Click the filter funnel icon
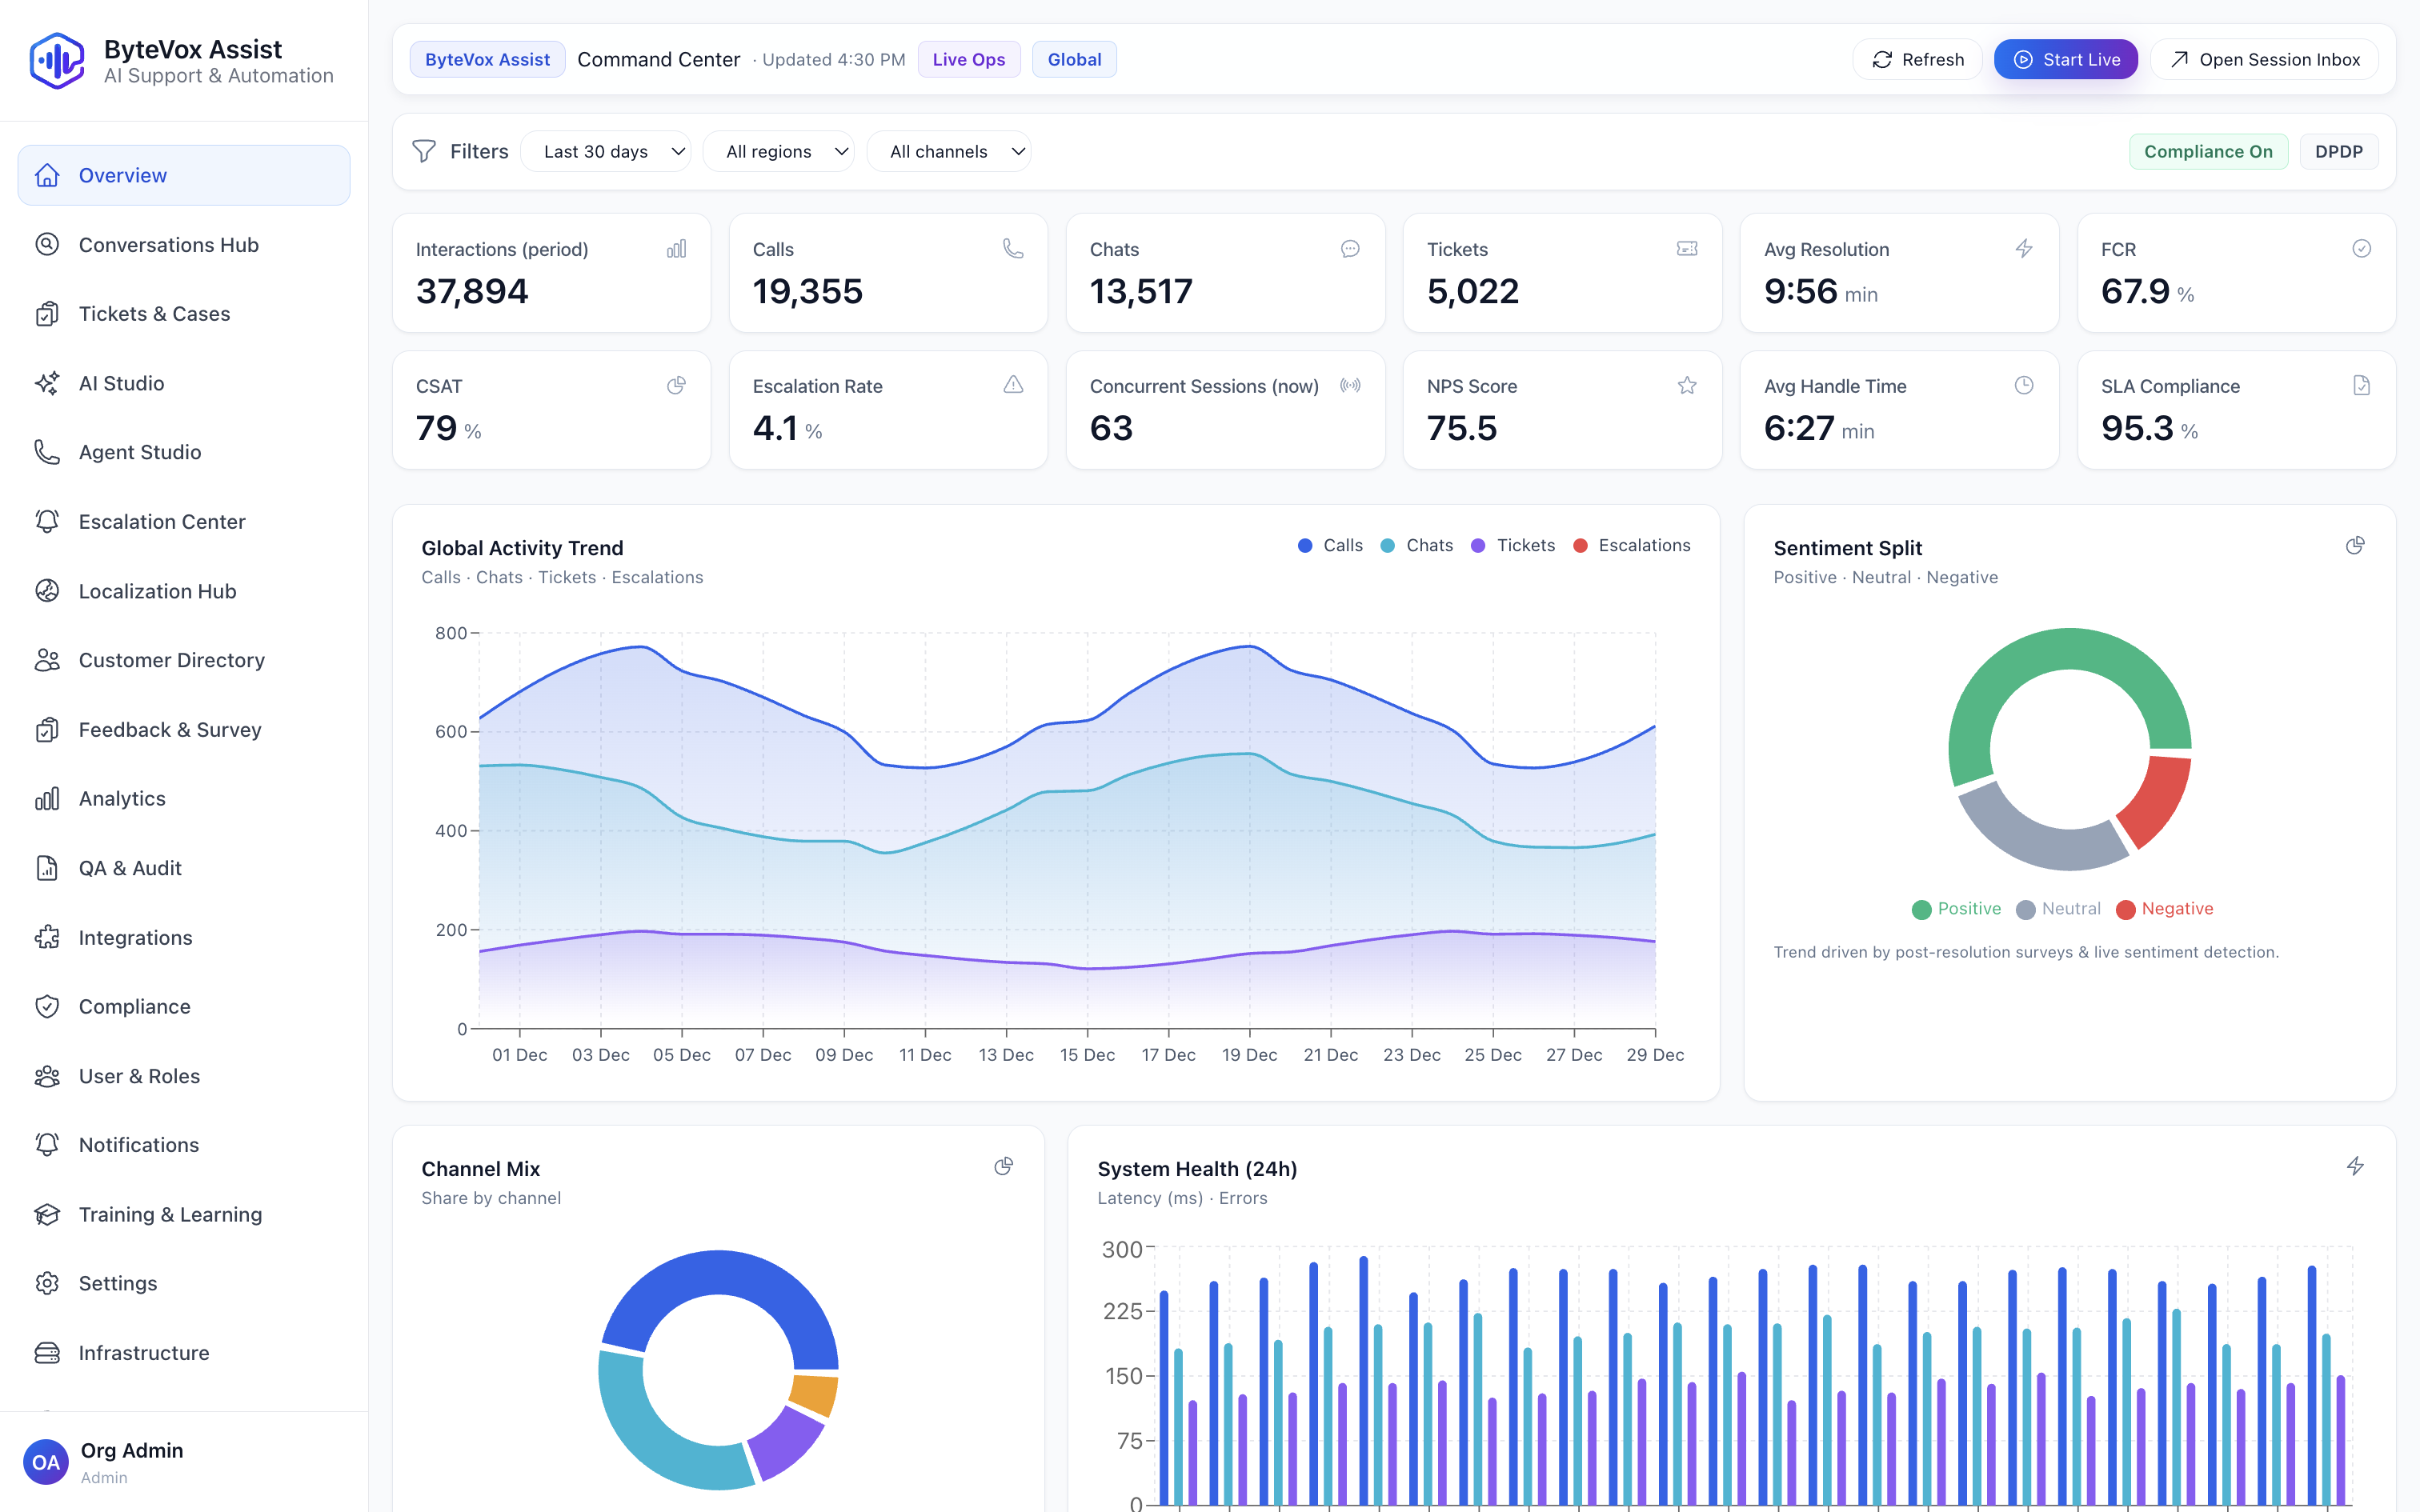 pos(424,151)
